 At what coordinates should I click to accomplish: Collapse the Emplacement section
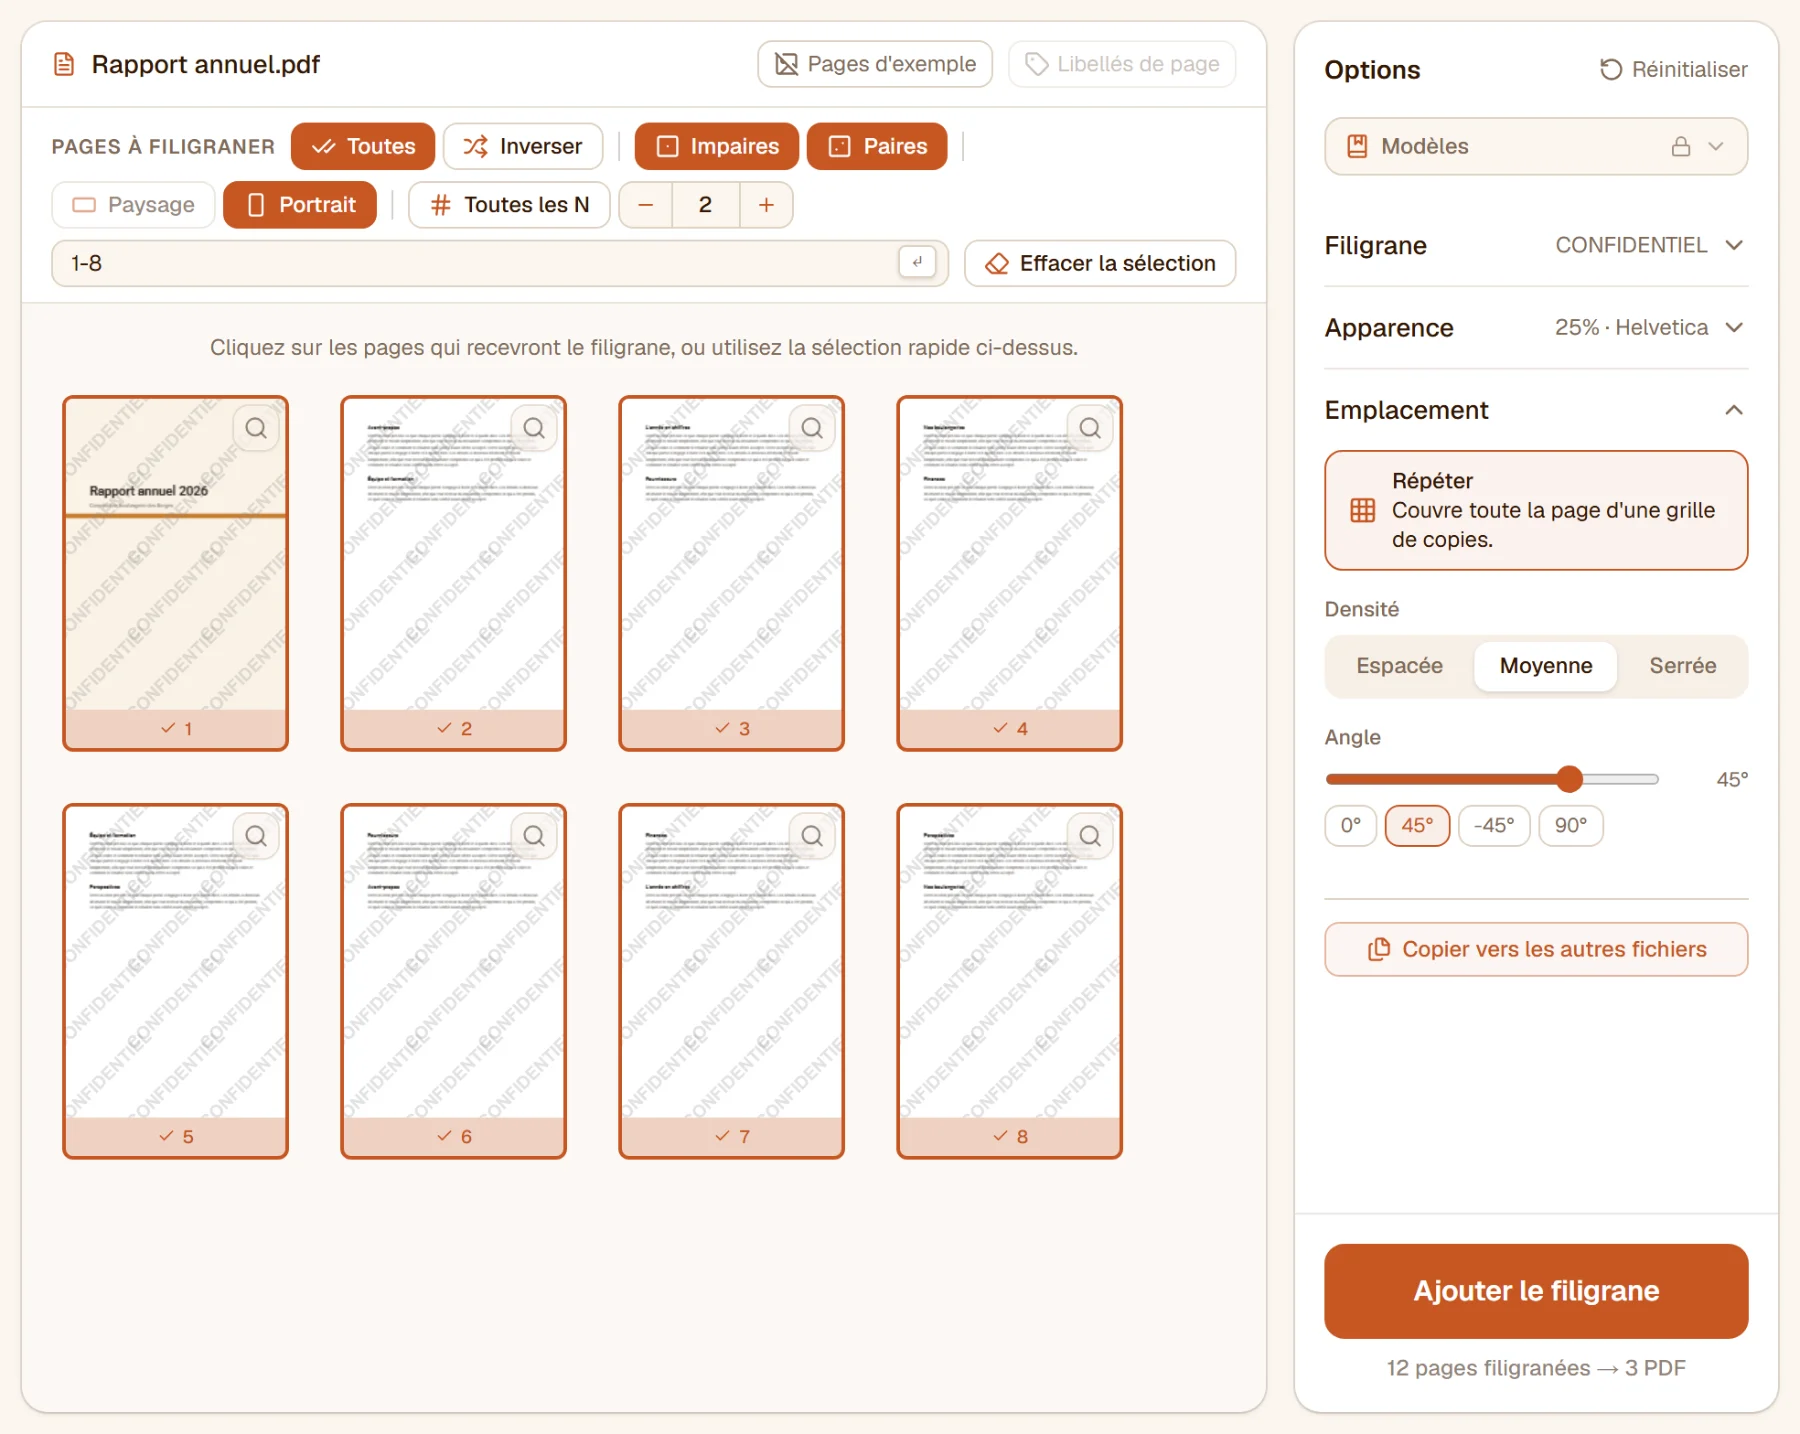(1536, 410)
